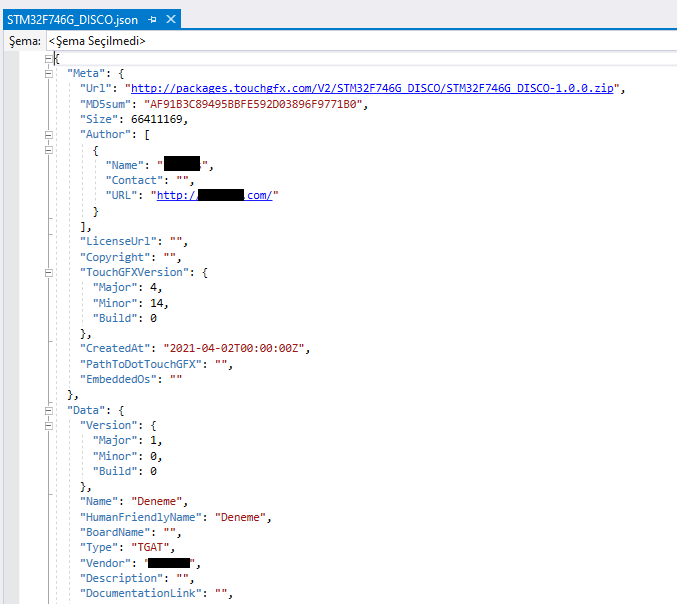
Task: Click the "LicenseUrl" key
Action: 118,241
